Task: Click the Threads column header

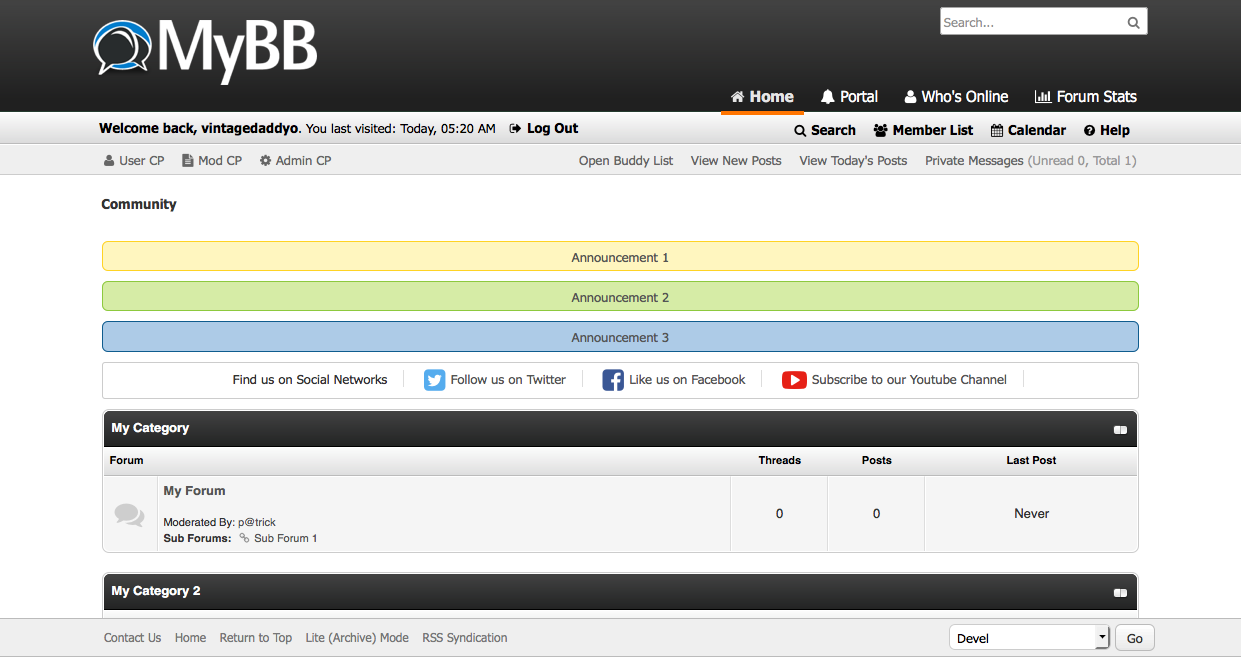Action: 779,461
